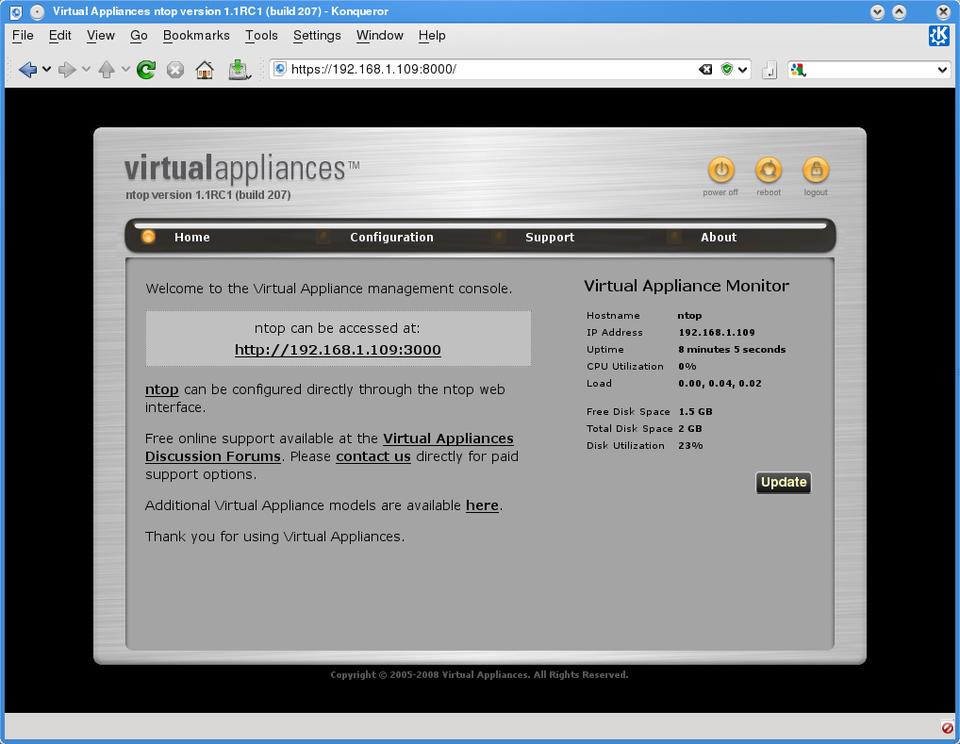Open the address bar URL history dropdown
Viewport: 960px width, 744px height.
tap(743, 70)
